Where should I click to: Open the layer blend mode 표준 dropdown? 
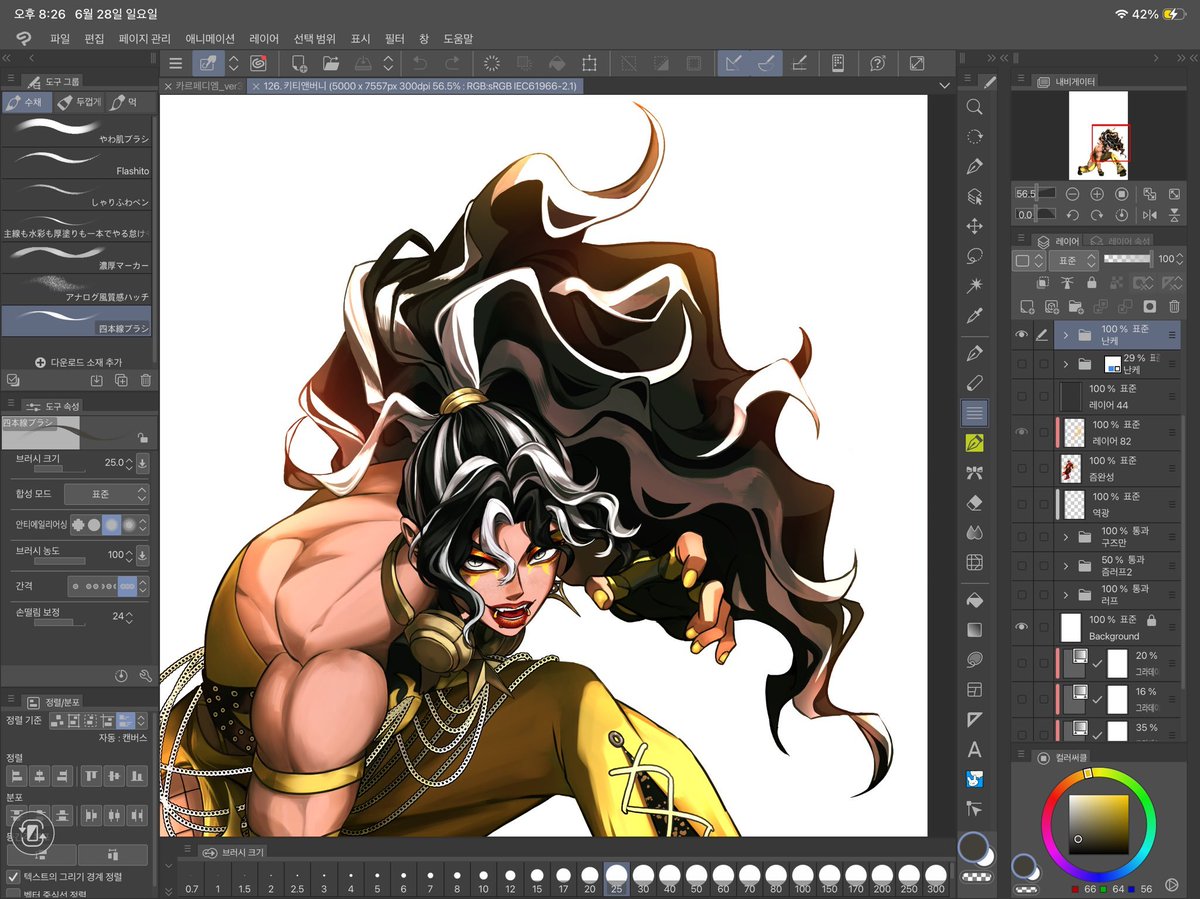pyautogui.click(x=1073, y=260)
